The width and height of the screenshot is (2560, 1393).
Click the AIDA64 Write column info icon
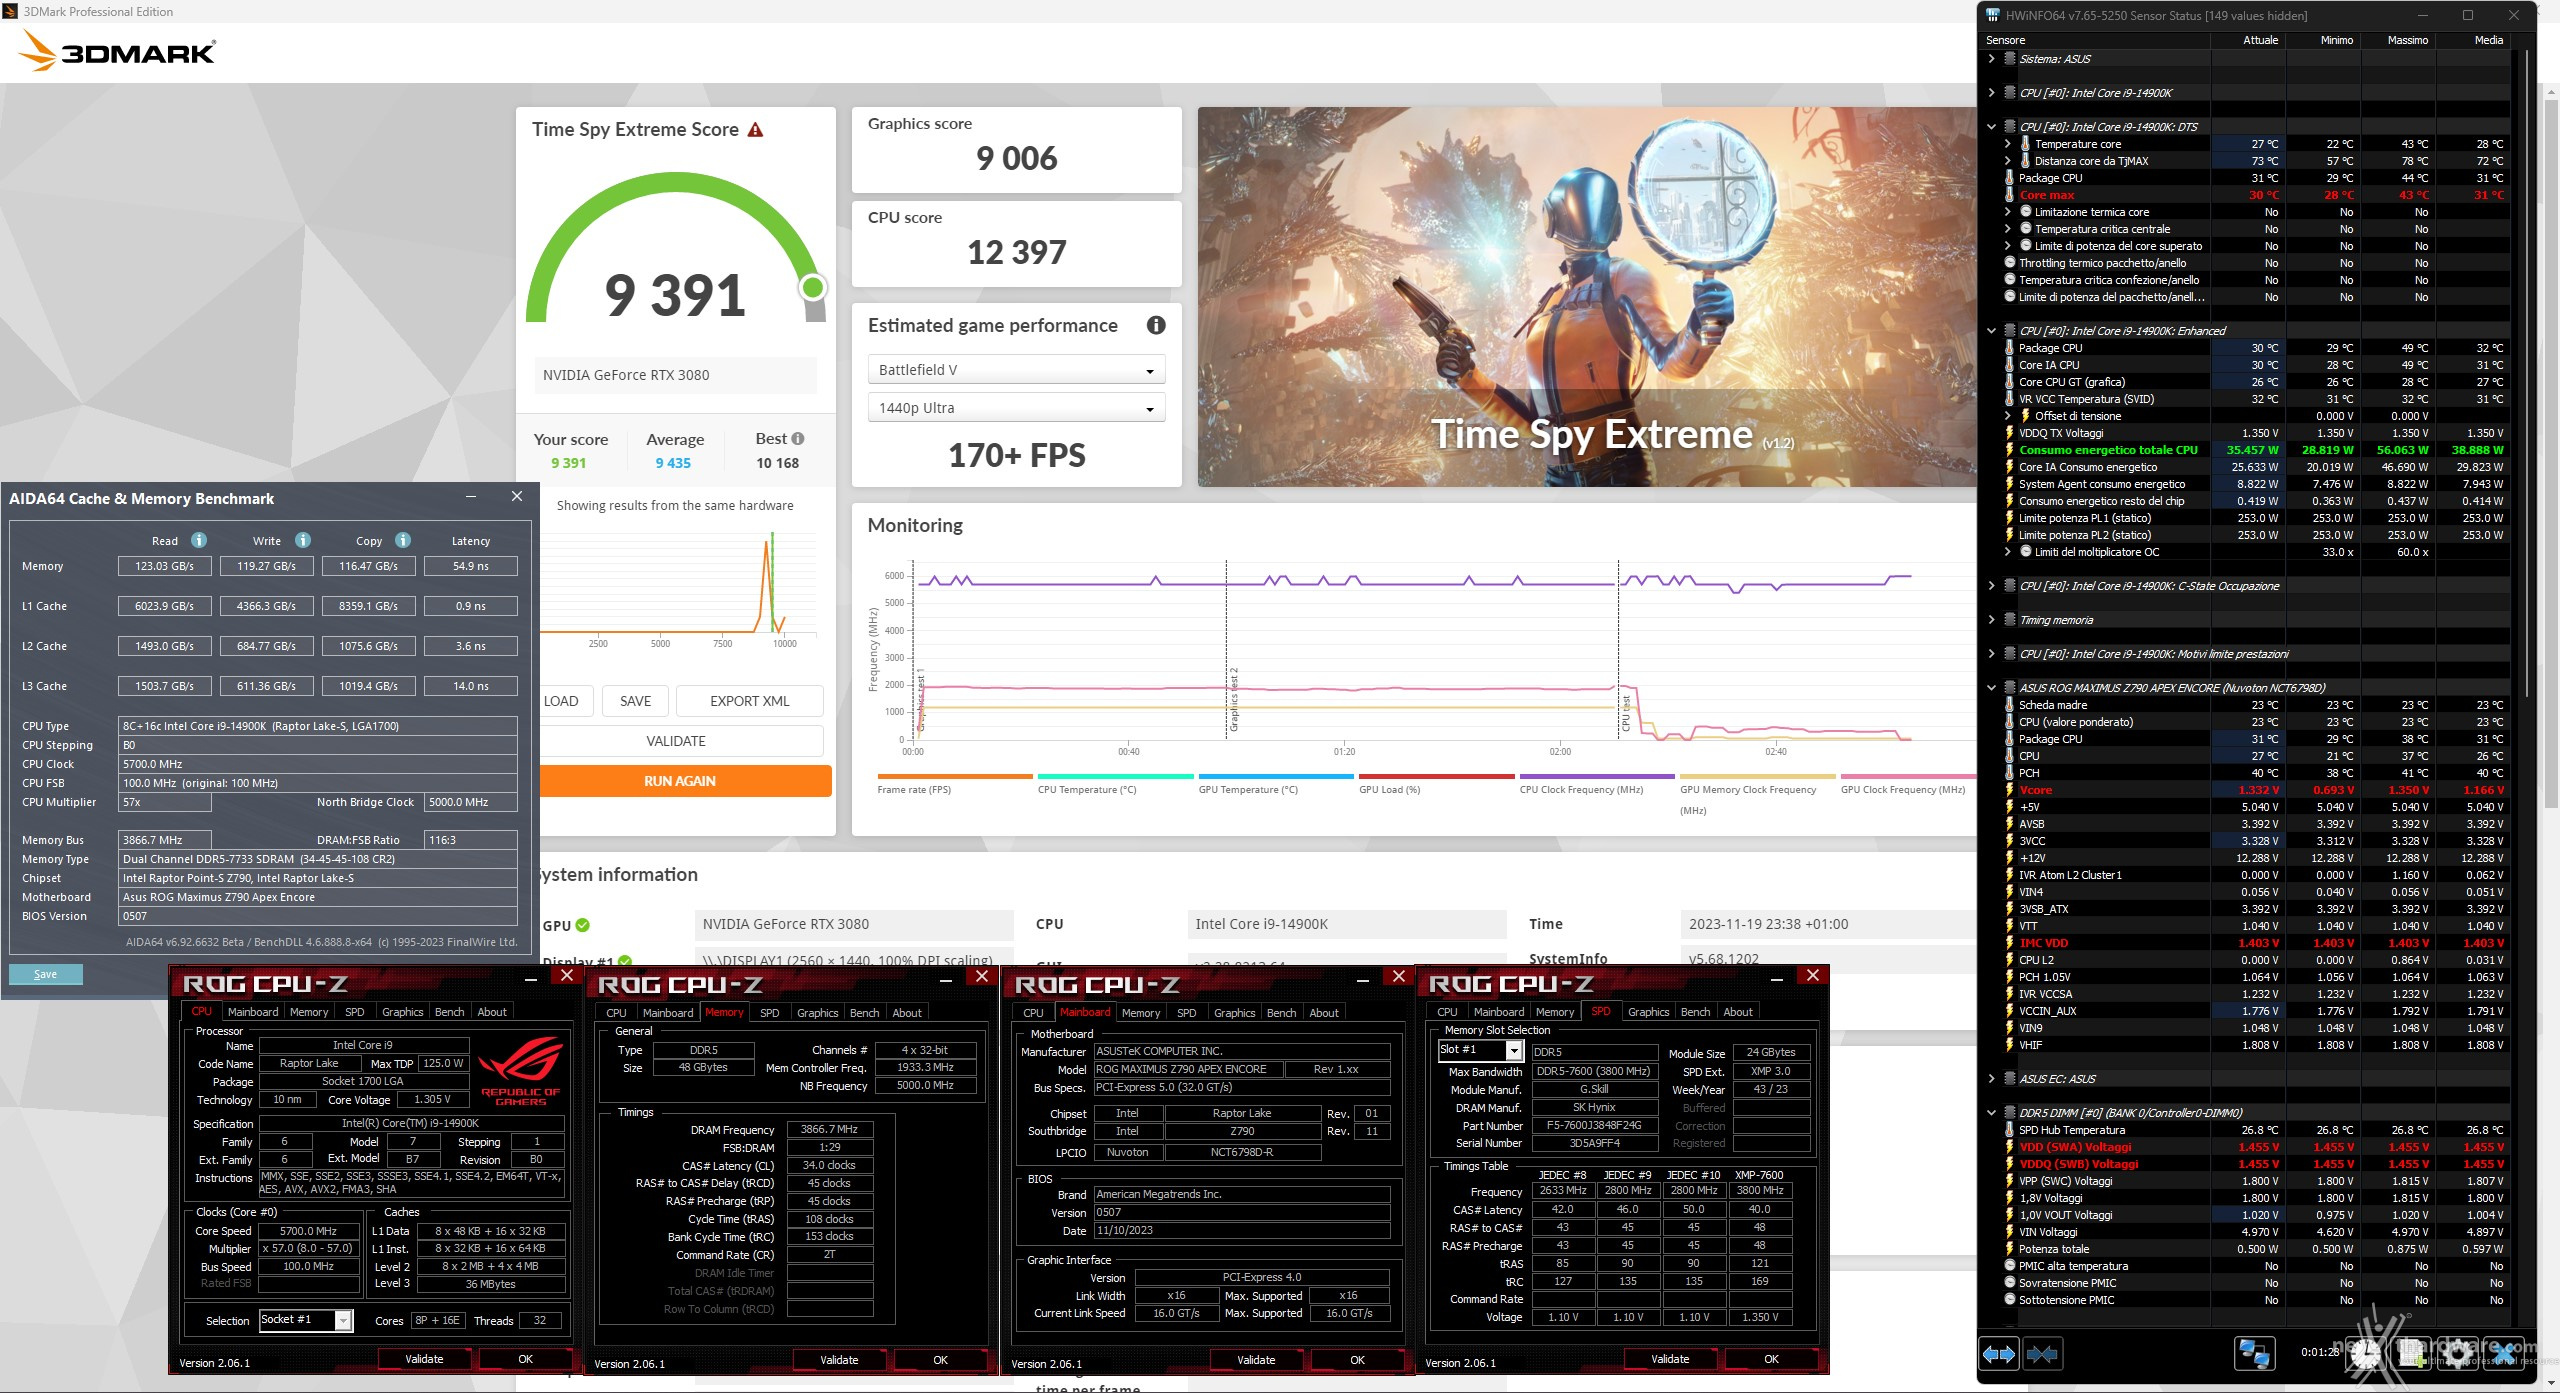point(303,540)
